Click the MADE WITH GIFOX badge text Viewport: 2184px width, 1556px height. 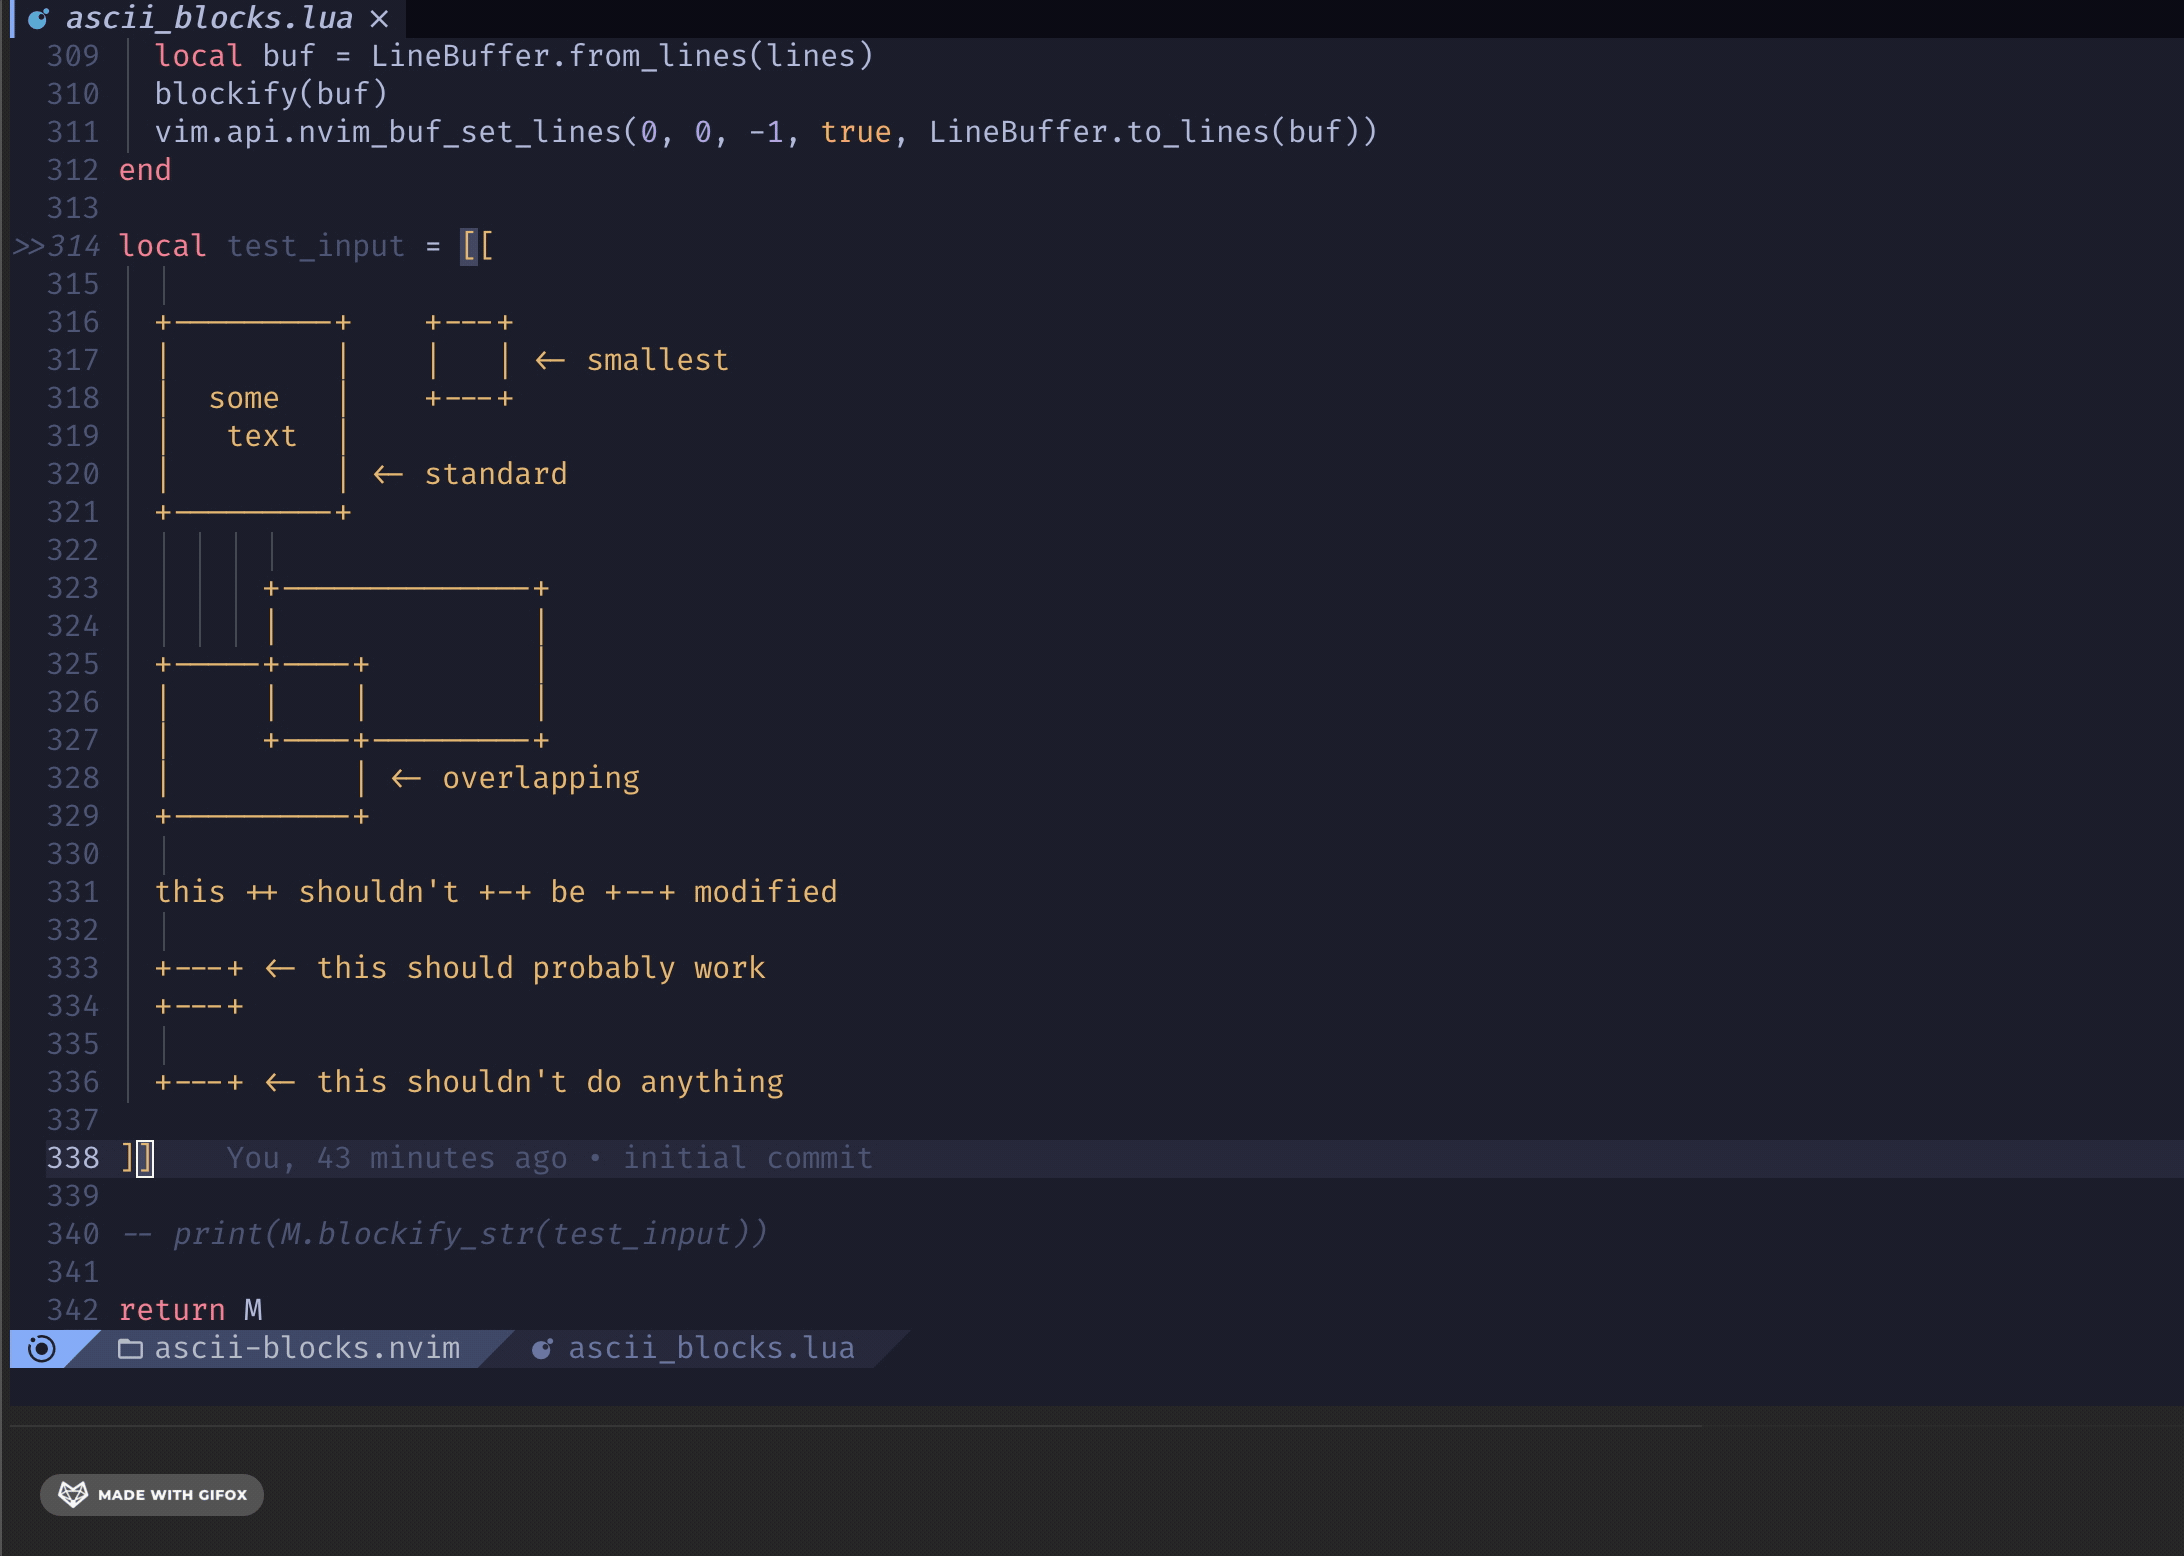pos(172,1495)
